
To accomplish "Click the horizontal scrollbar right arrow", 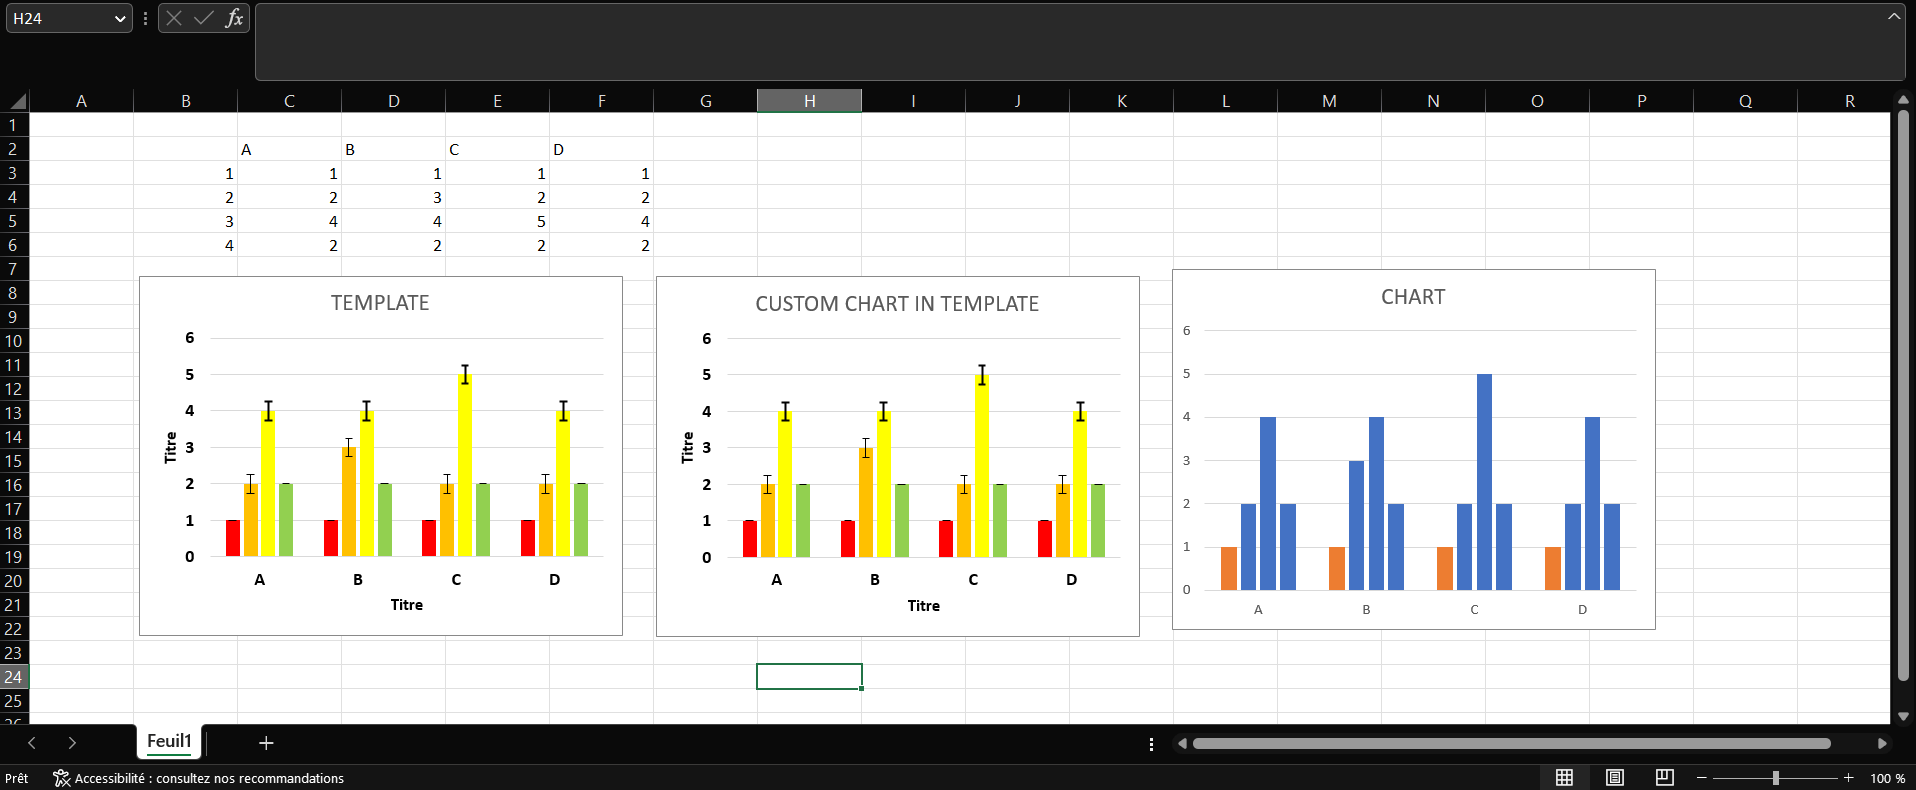I will [x=1882, y=744].
